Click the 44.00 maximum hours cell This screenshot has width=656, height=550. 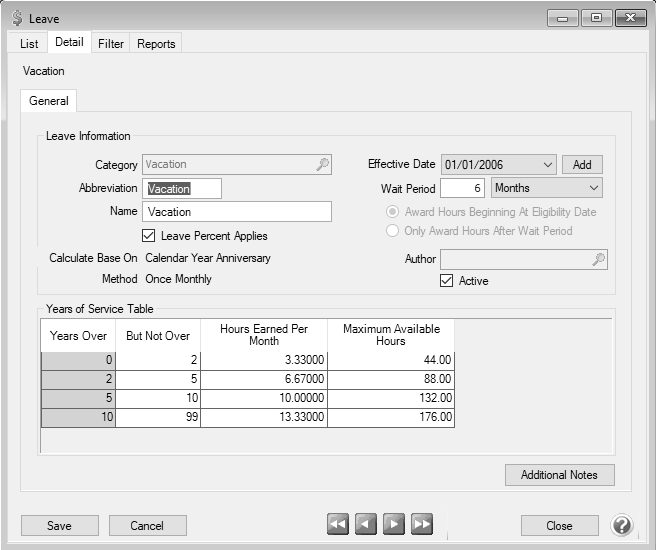click(x=391, y=360)
